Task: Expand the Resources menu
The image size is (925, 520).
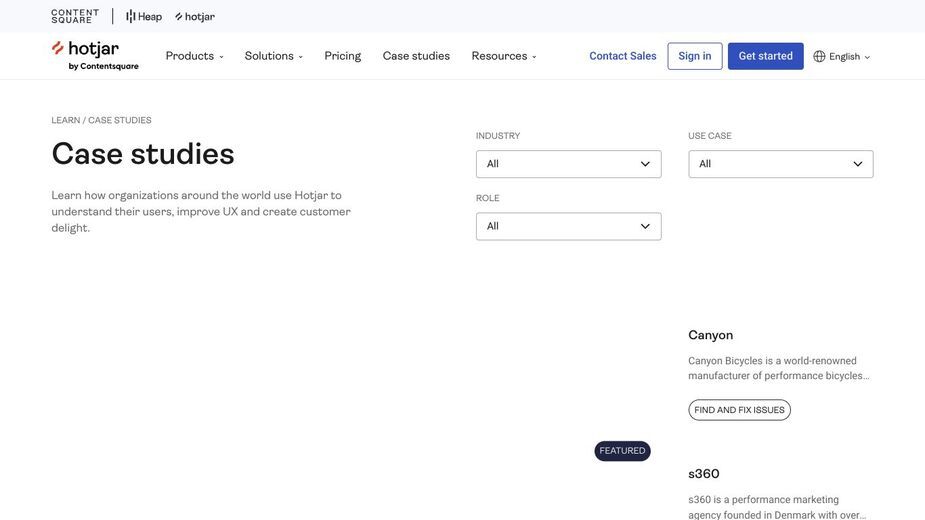Action: coord(504,56)
